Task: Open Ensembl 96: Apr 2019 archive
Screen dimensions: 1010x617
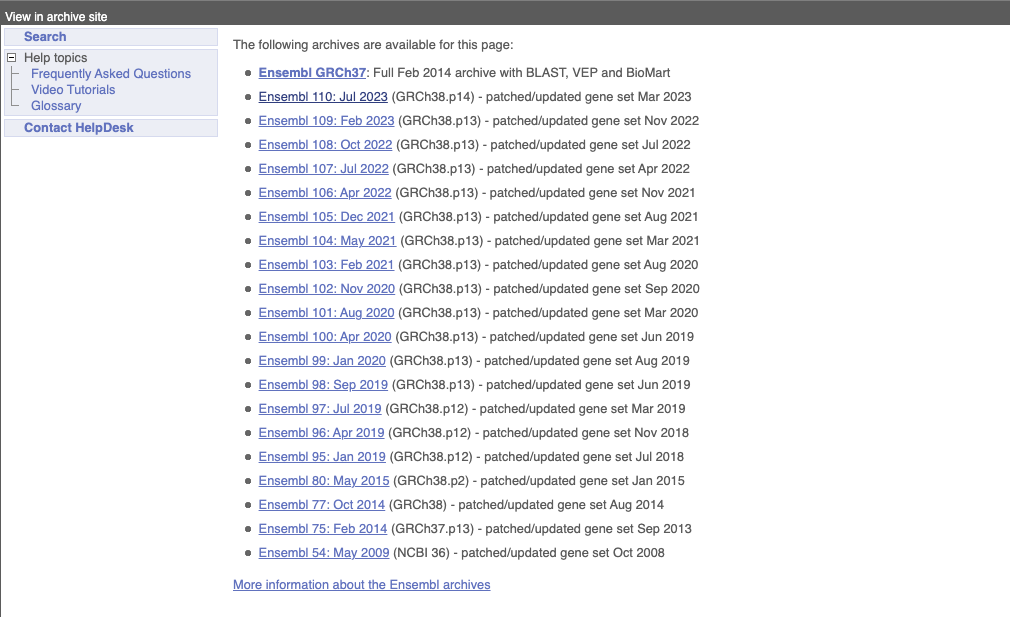Action: 321,433
